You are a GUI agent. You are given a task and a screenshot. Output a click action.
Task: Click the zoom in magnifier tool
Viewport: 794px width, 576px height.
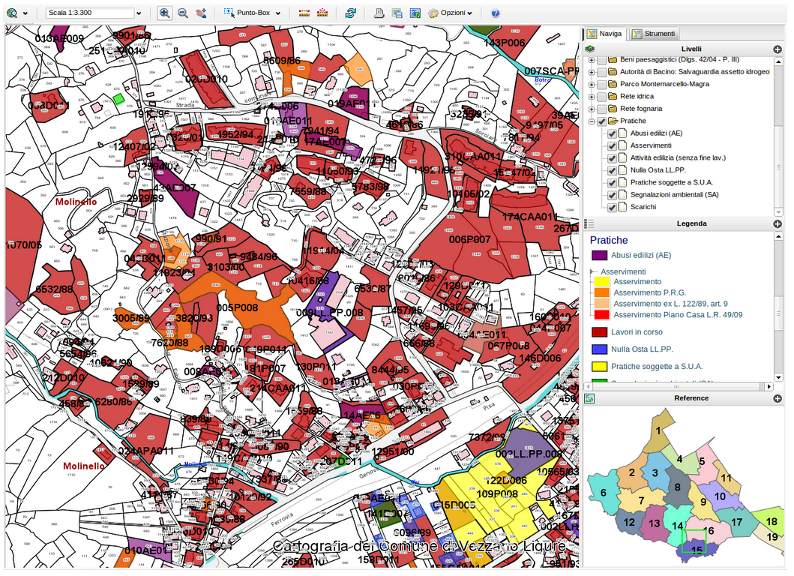click(164, 13)
